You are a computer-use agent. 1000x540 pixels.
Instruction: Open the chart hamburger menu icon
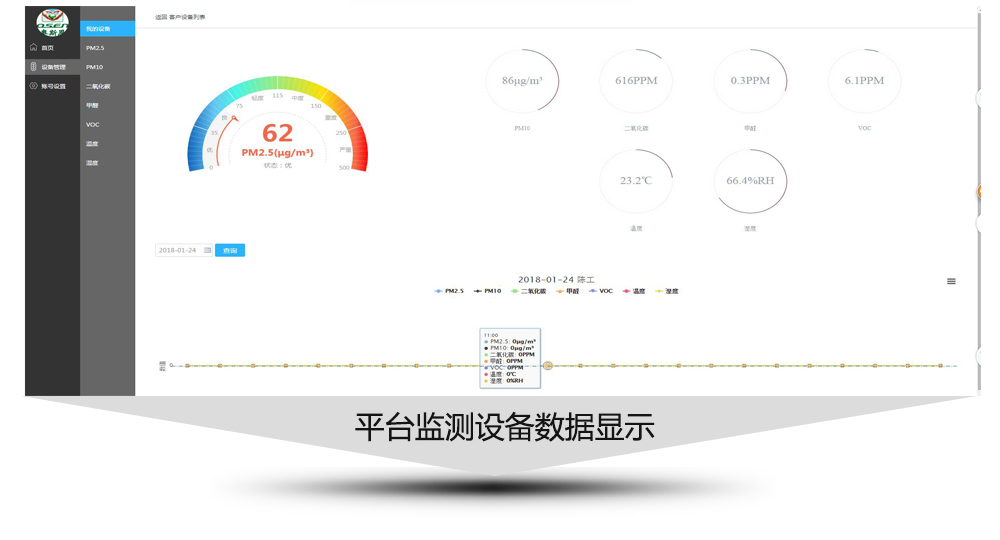click(x=951, y=281)
